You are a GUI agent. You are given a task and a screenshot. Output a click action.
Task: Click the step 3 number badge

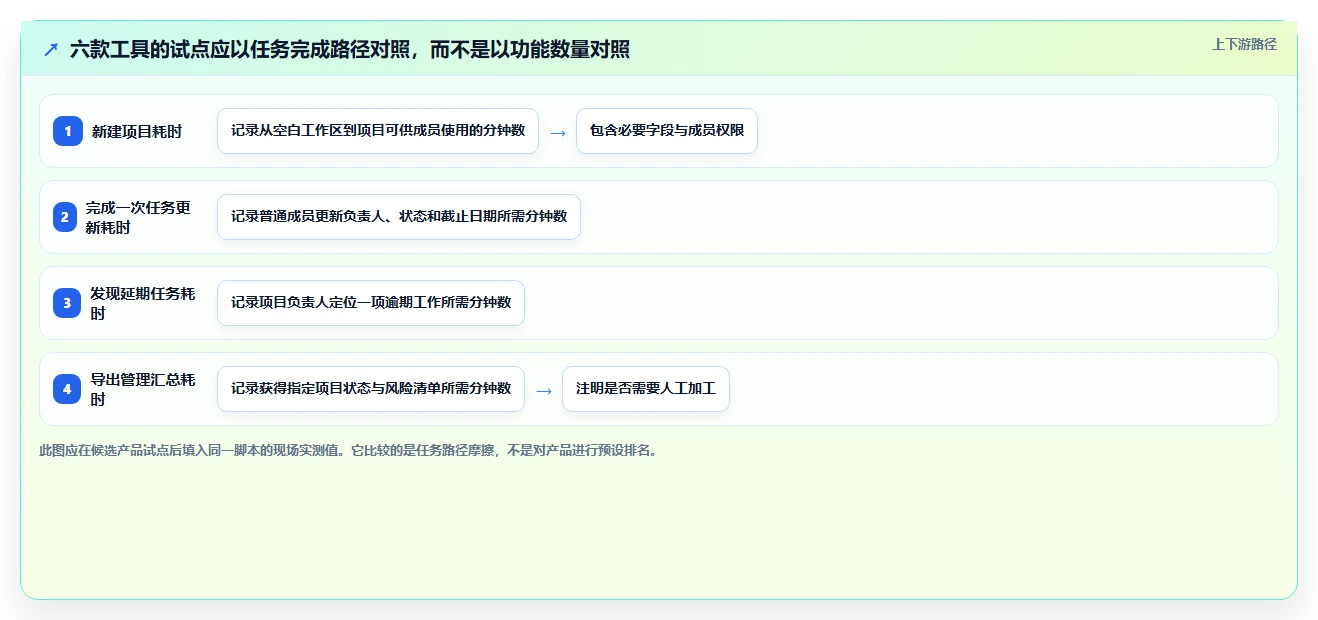pos(68,303)
